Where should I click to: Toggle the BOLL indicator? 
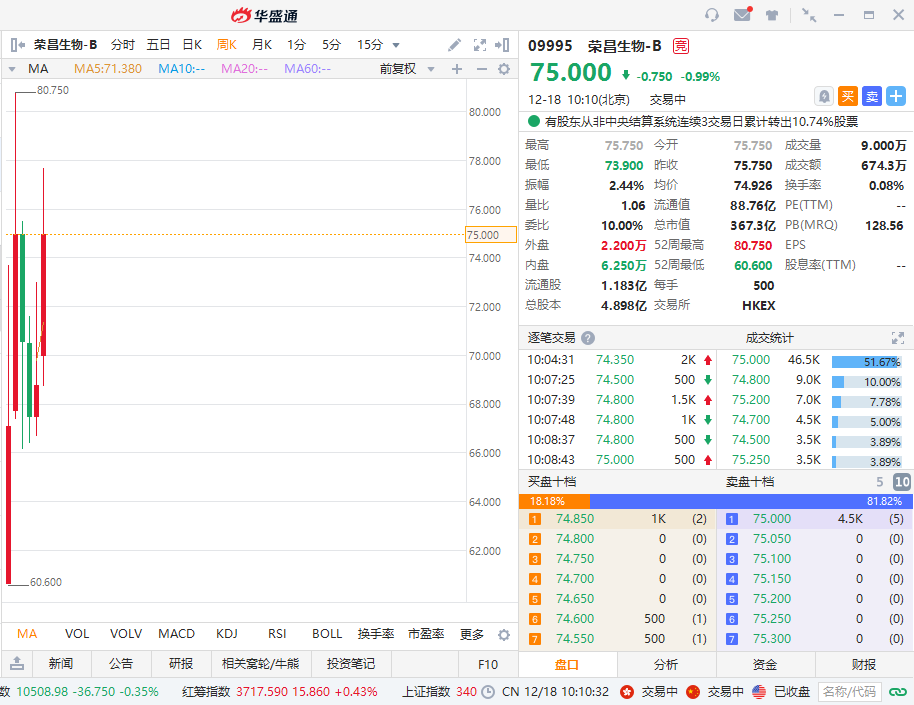pos(327,634)
